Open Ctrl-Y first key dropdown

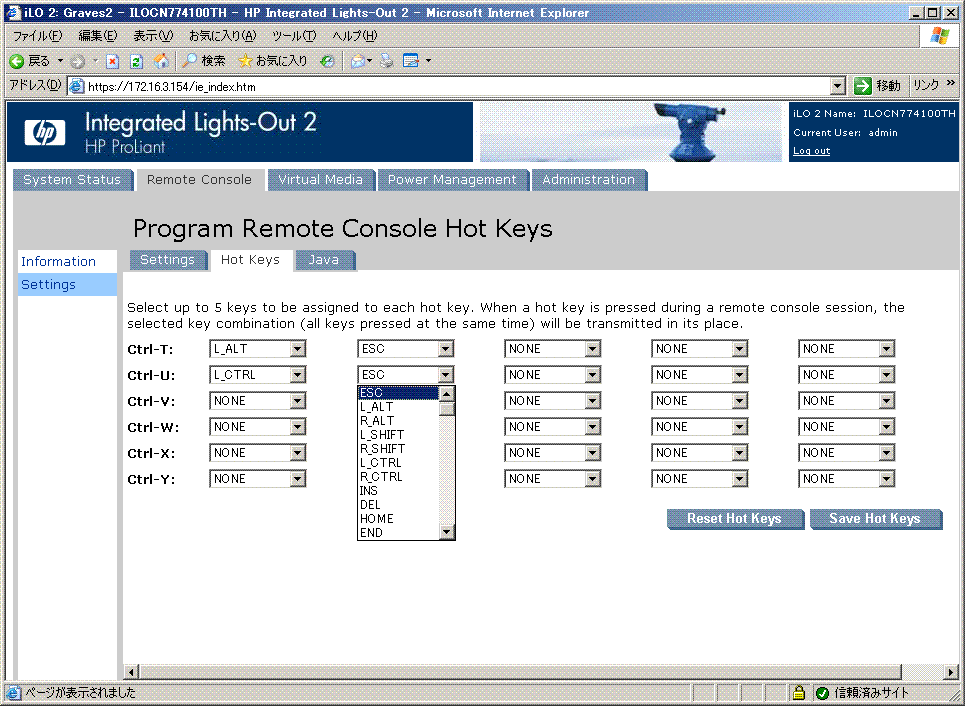(257, 479)
